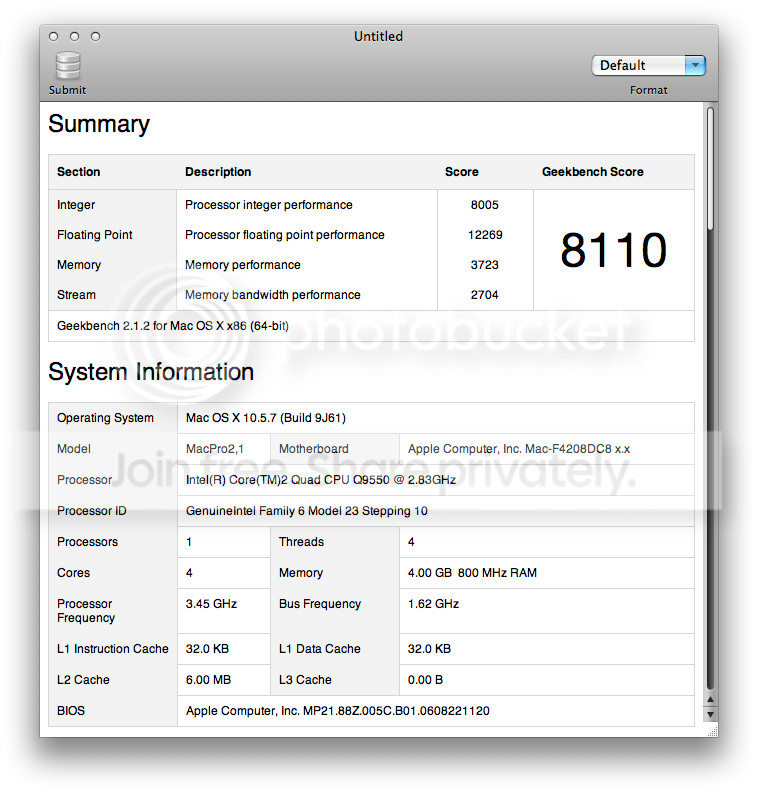This screenshot has width=758, height=792.
Task: Select the Geekbench score 8110
Action: point(614,250)
